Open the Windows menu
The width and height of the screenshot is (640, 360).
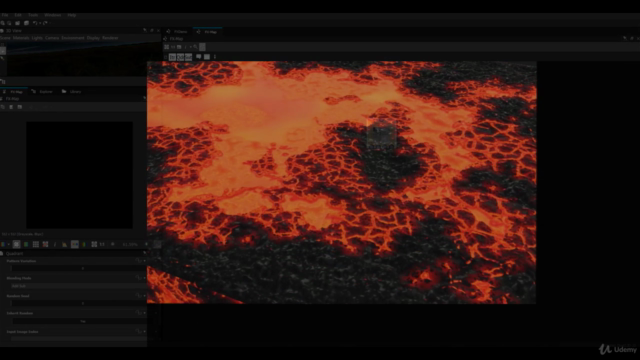tap(53, 15)
